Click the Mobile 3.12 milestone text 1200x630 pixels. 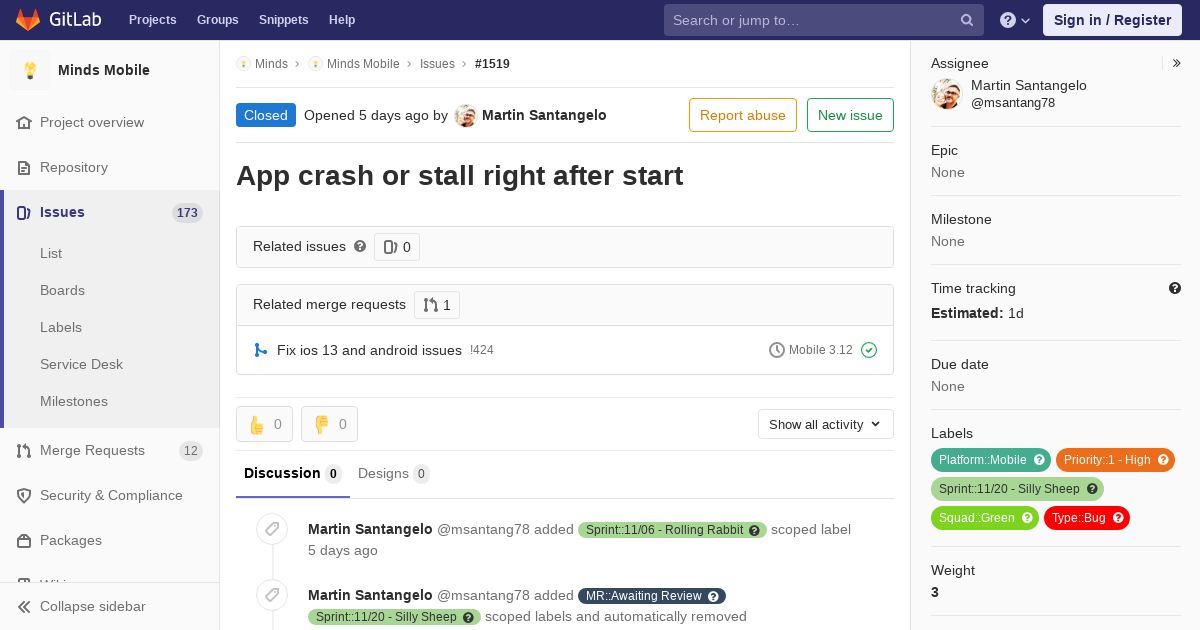coord(821,350)
